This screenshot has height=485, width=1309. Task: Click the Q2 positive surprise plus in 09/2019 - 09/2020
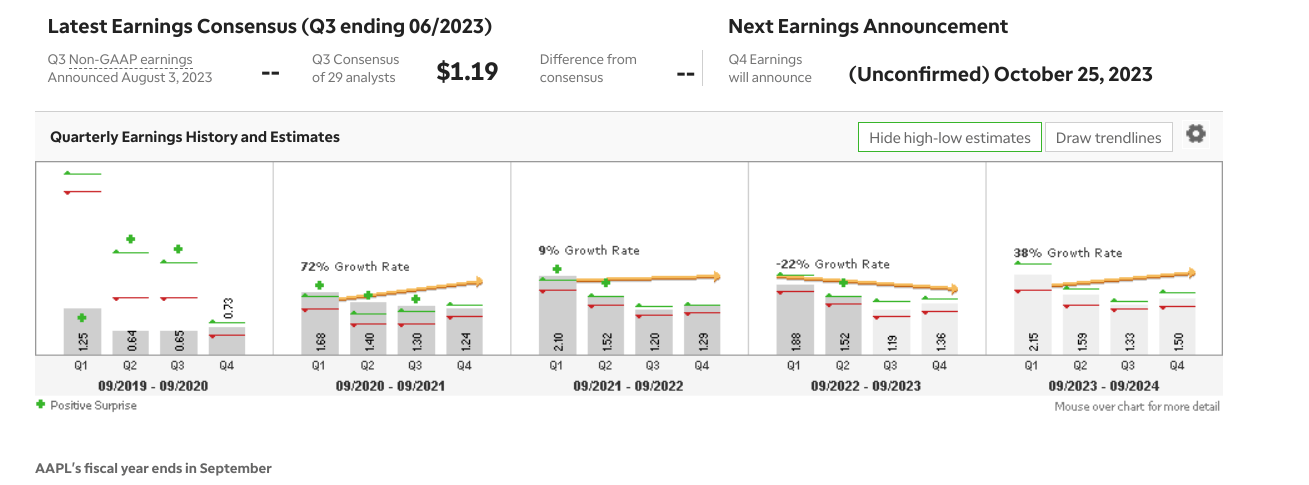coord(130,239)
